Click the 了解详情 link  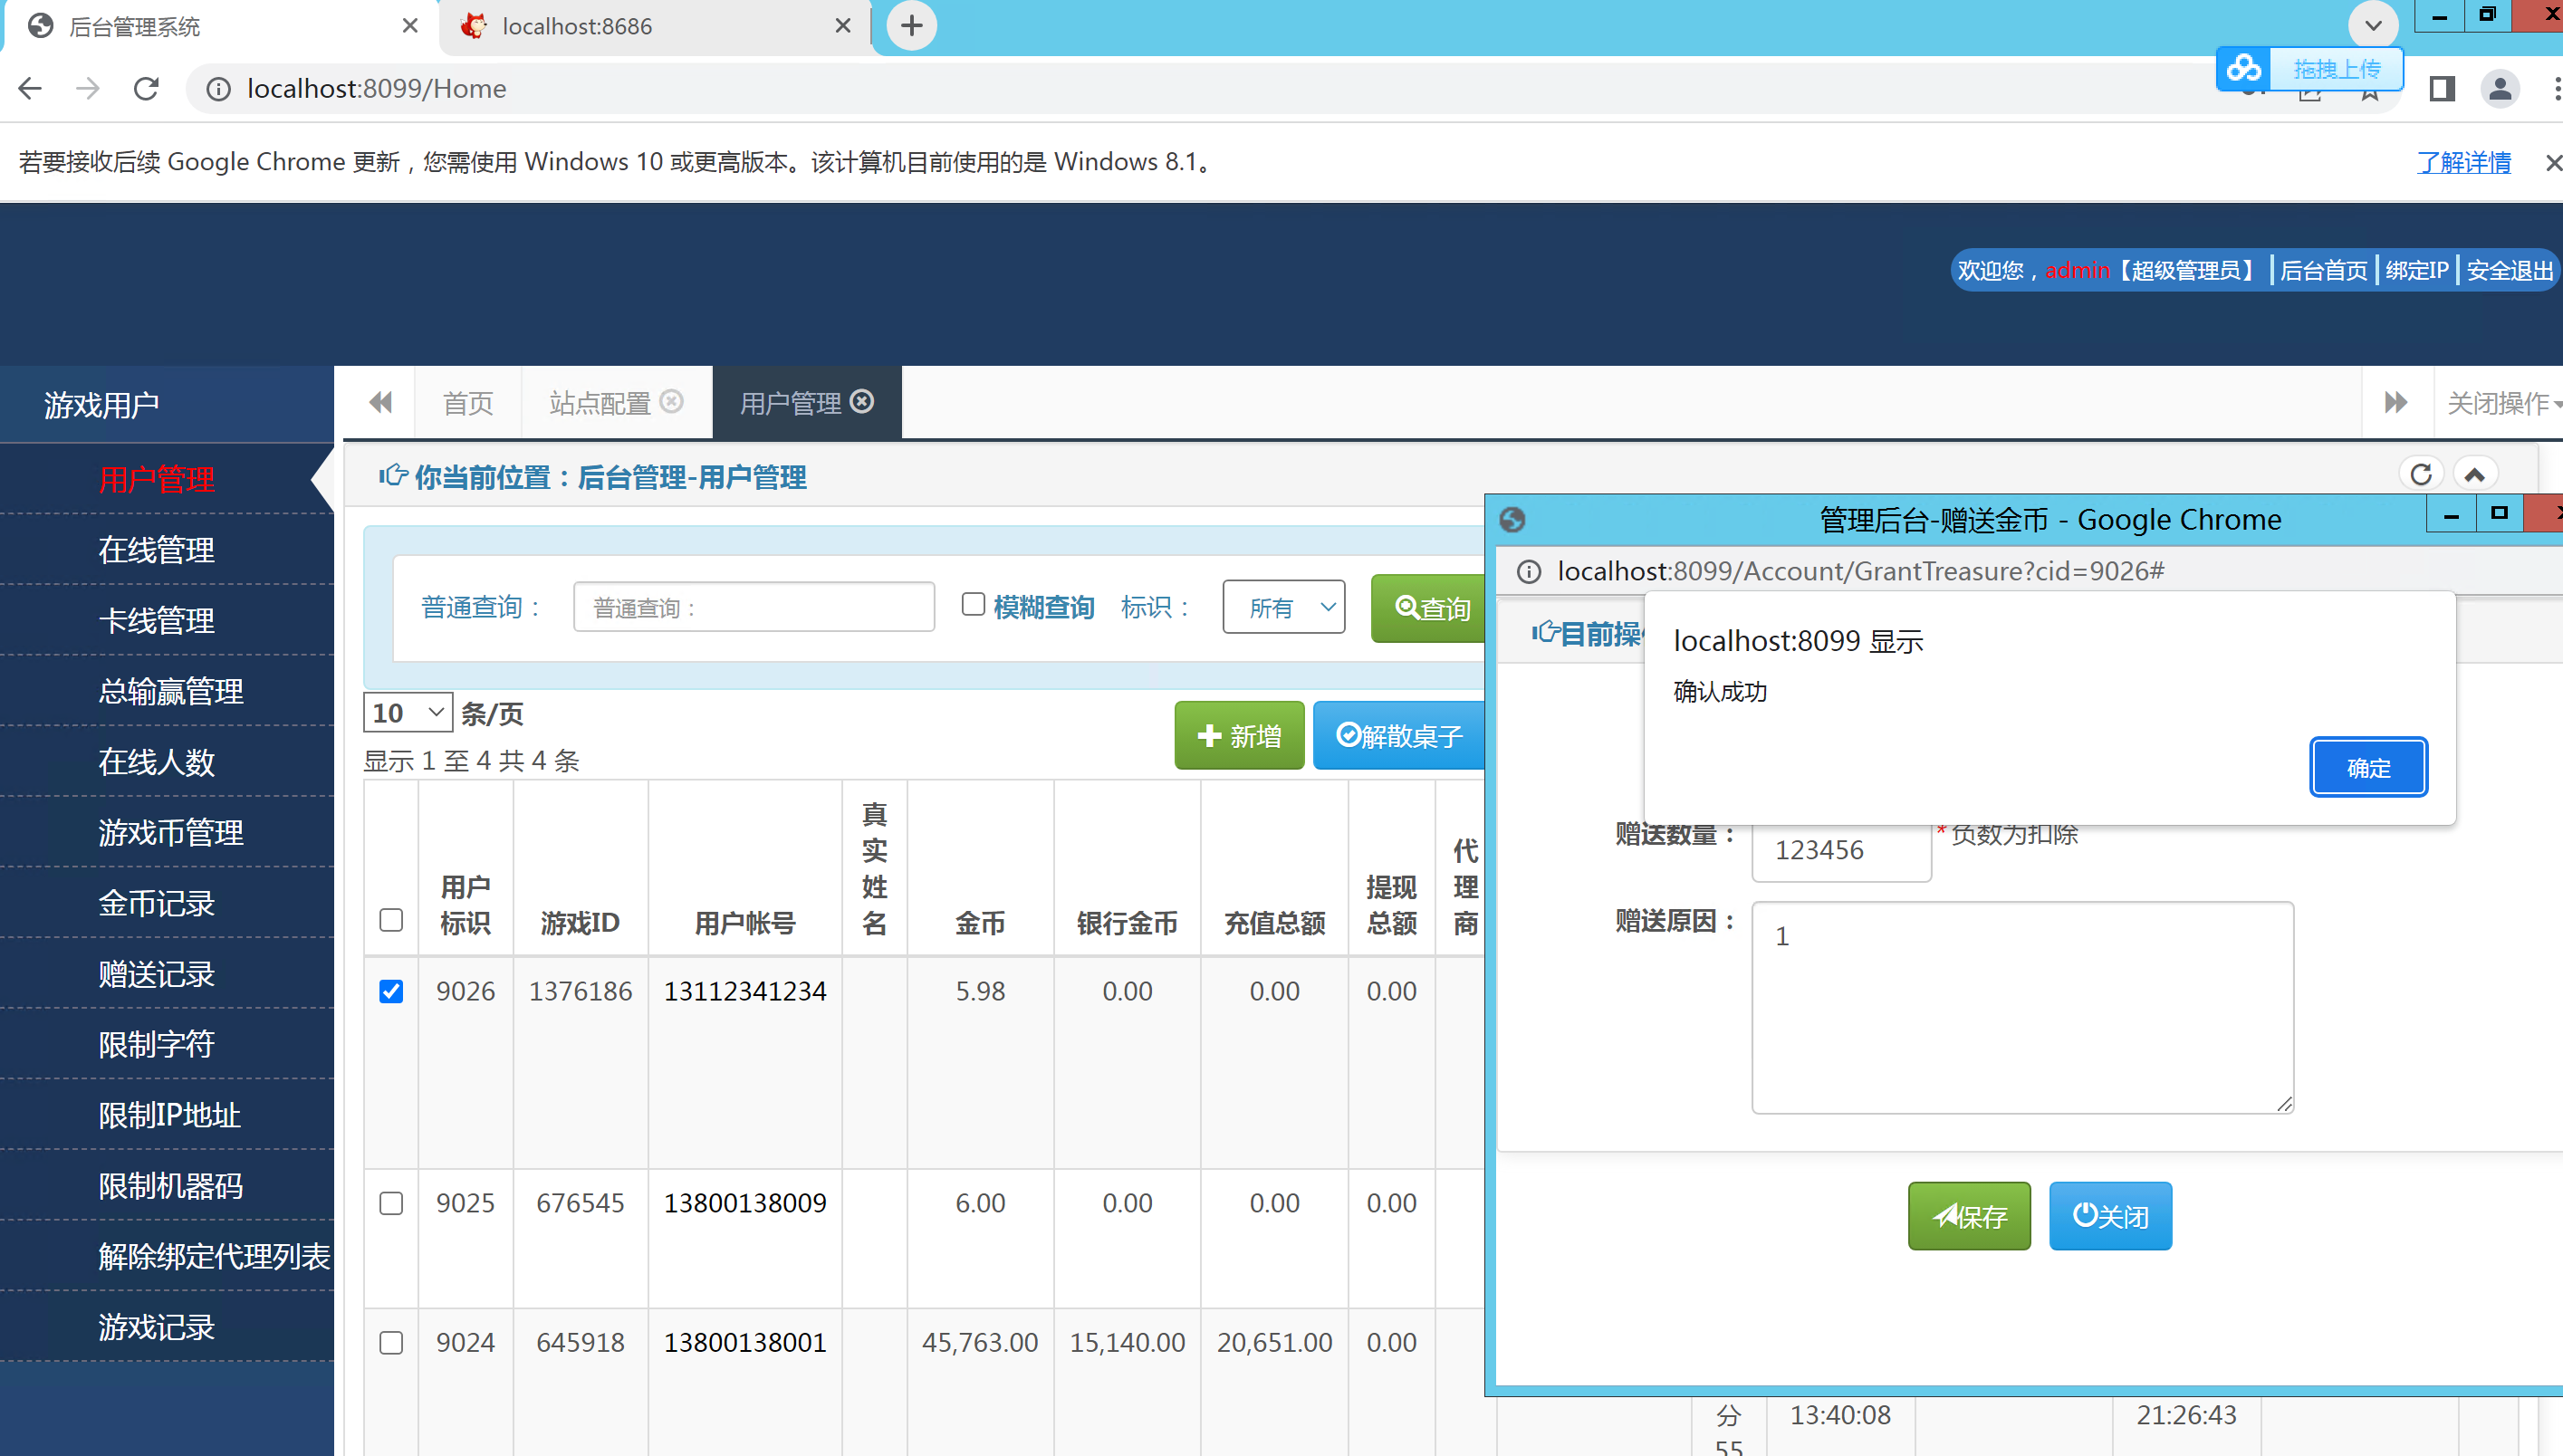coord(2463,162)
